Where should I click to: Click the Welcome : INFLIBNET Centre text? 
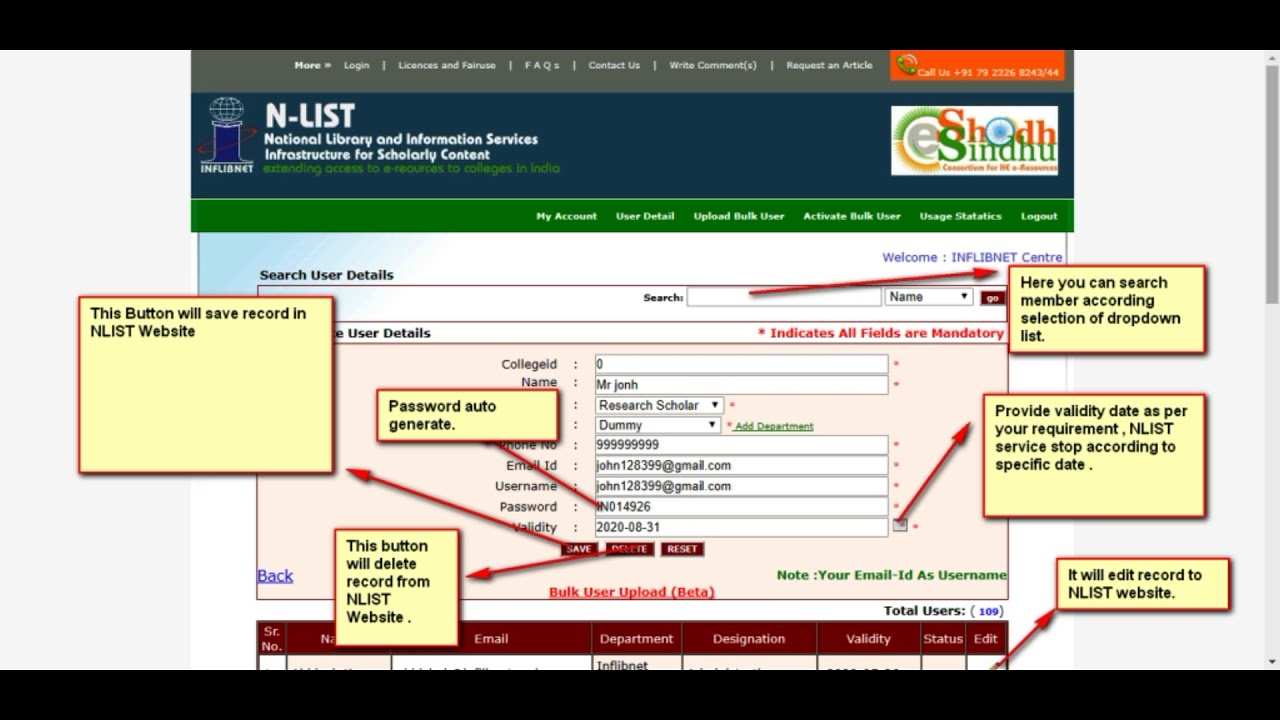pyautogui.click(x=972, y=257)
